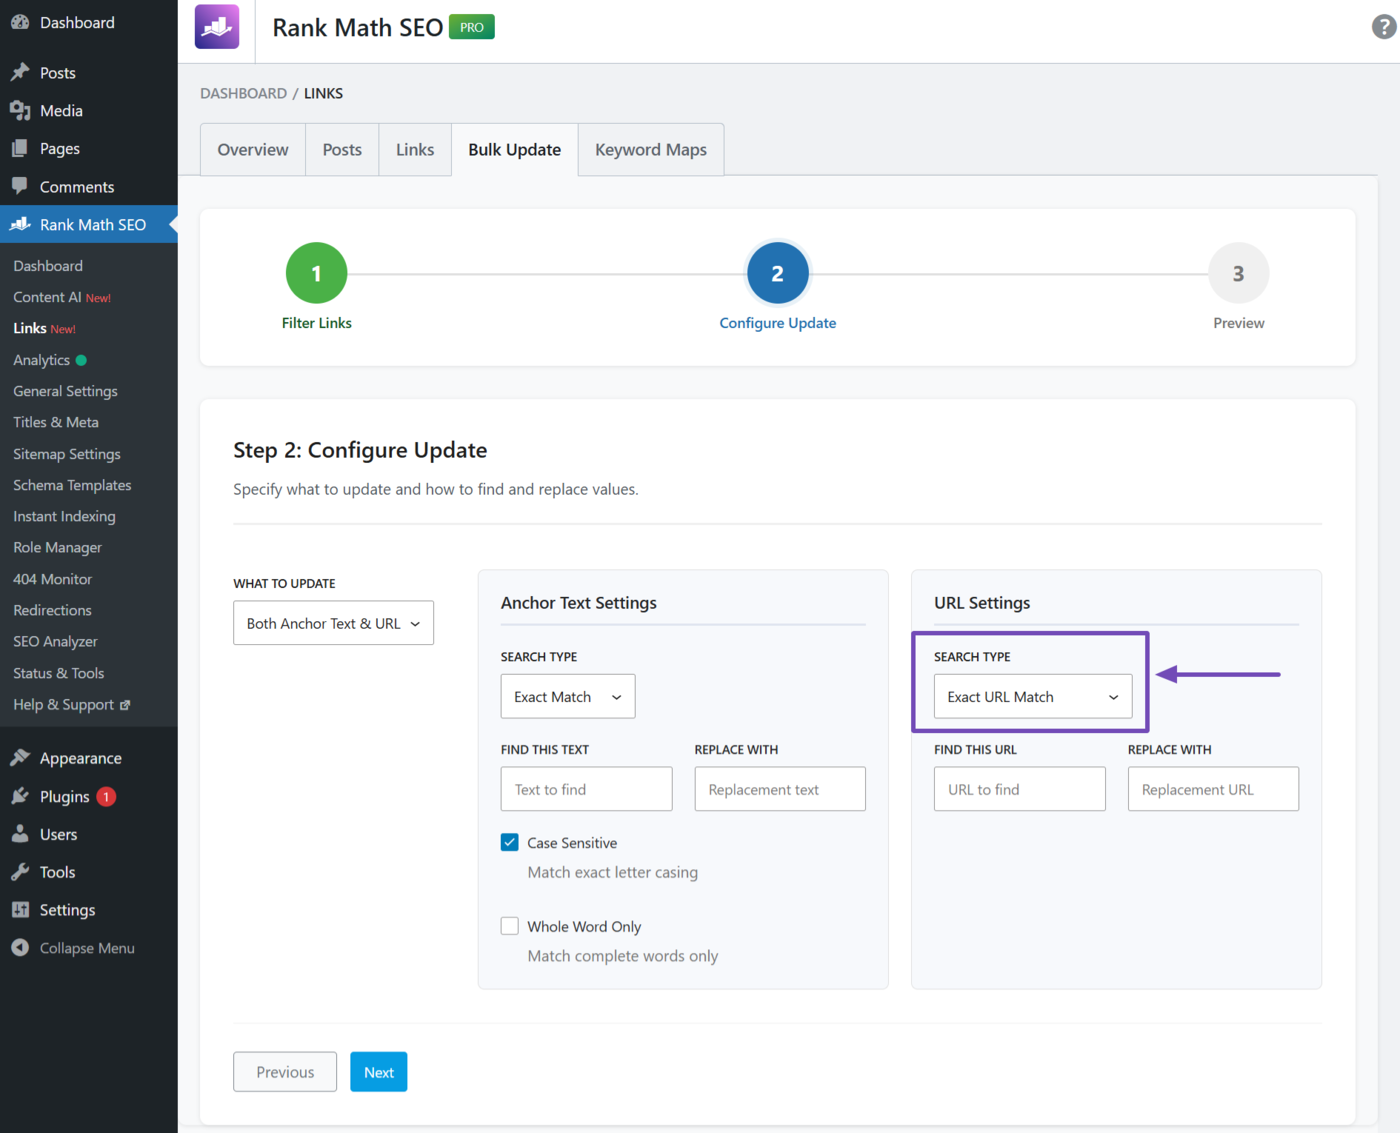Switch to the Keyword Maps tab
Image resolution: width=1400 pixels, height=1133 pixels.
pos(650,149)
